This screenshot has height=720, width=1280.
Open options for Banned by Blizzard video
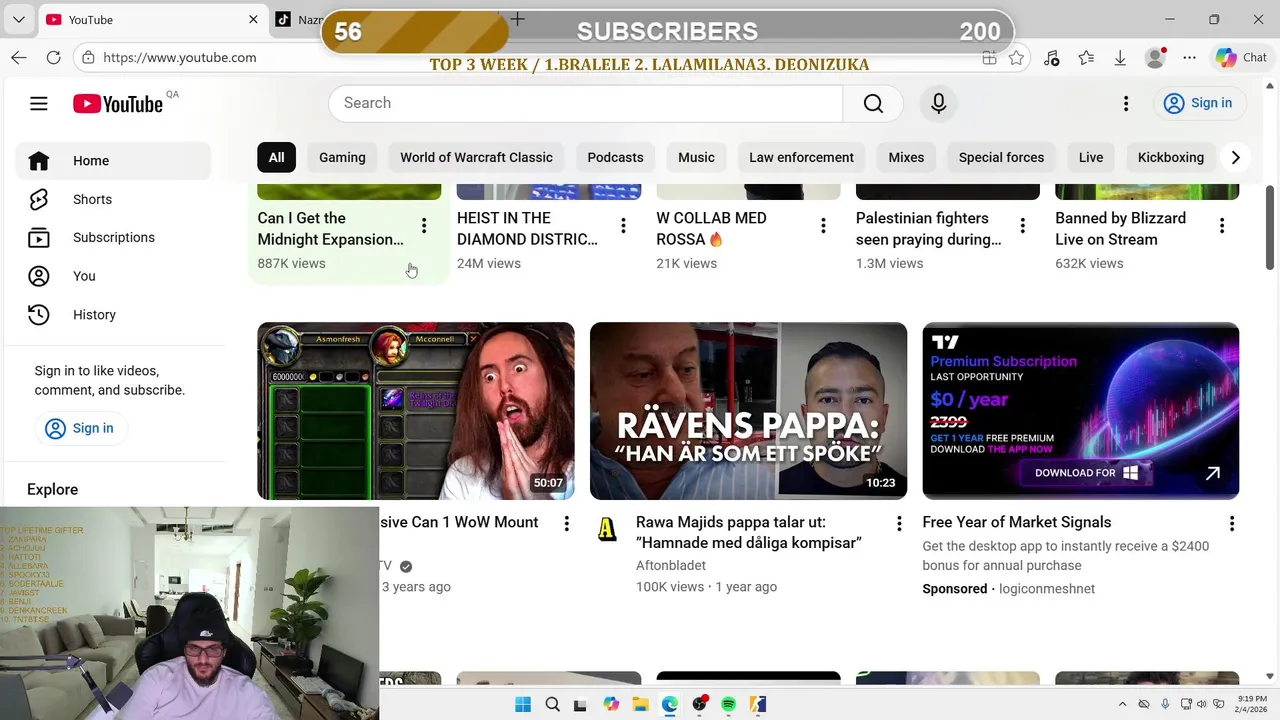coord(1222,227)
